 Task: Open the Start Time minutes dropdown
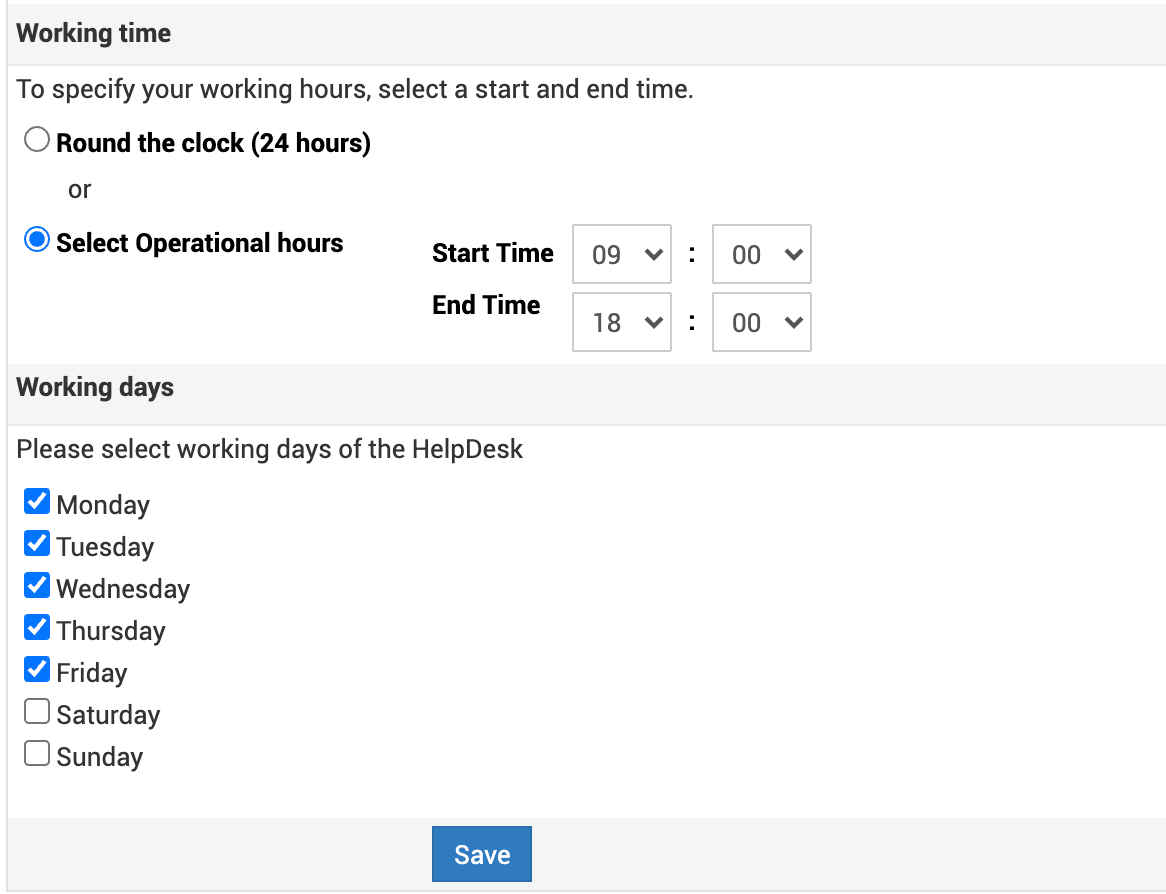761,255
